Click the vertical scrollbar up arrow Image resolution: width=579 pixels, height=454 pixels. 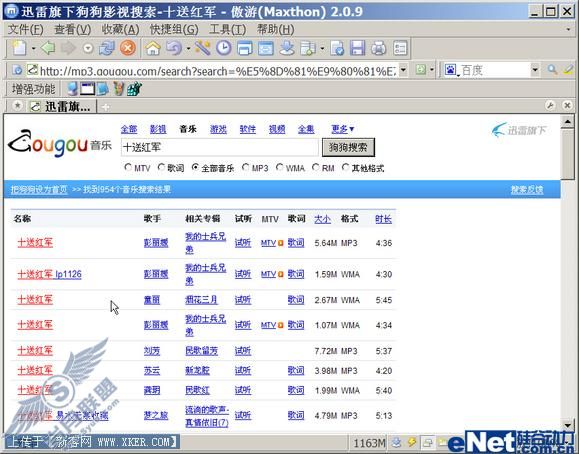pyautogui.click(x=567, y=122)
